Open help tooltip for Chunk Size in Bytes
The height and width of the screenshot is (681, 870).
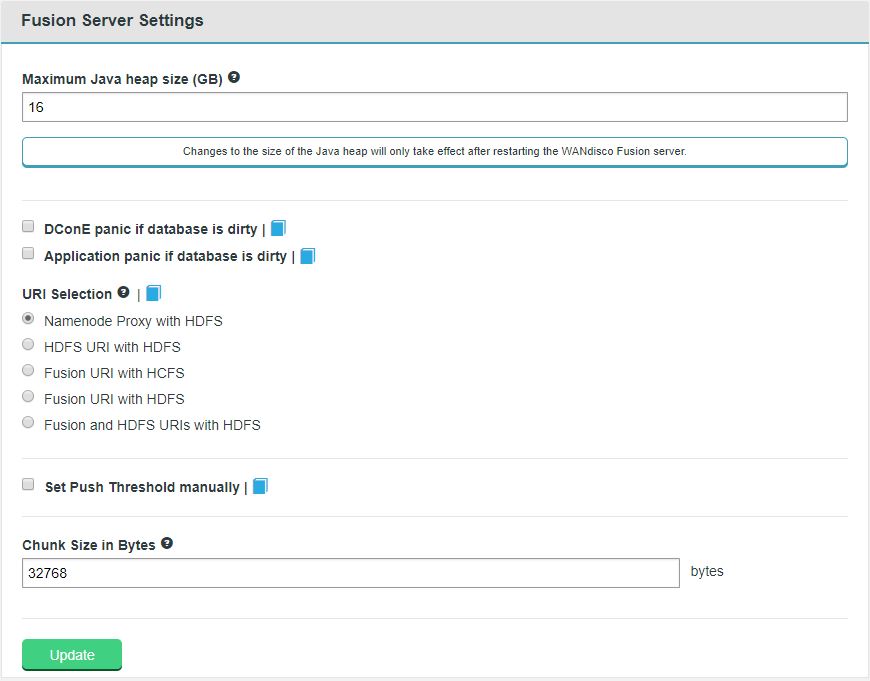(164, 544)
